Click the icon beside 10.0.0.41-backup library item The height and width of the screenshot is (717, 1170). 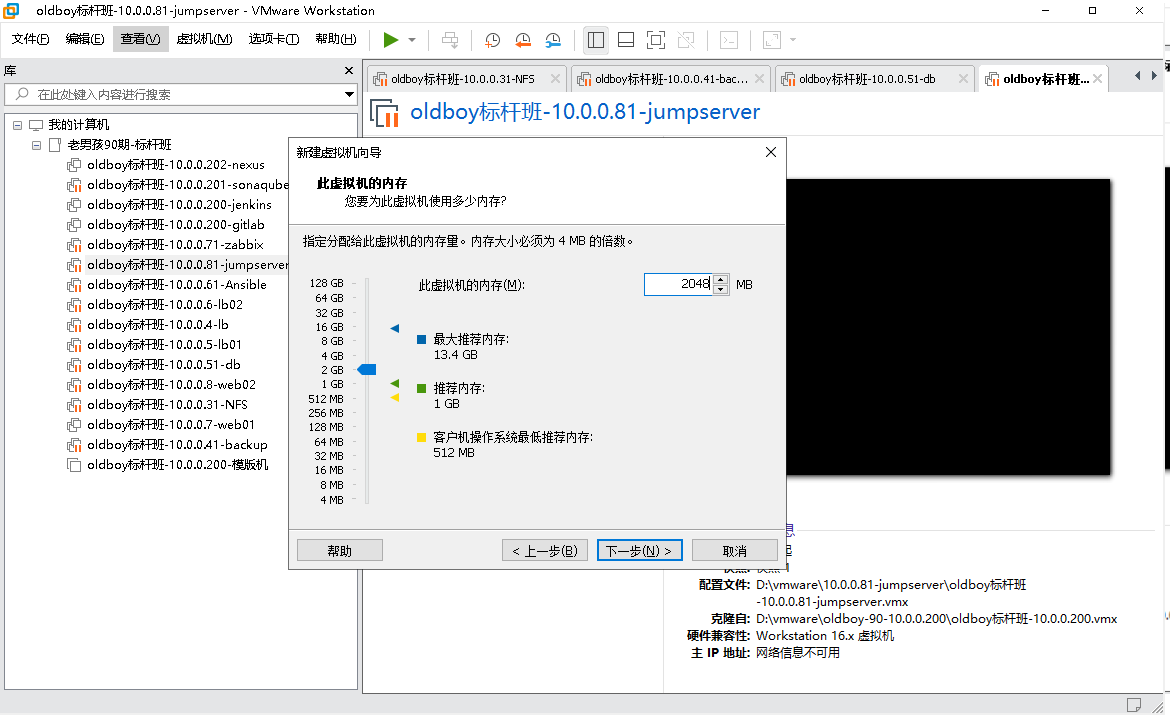tap(74, 445)
